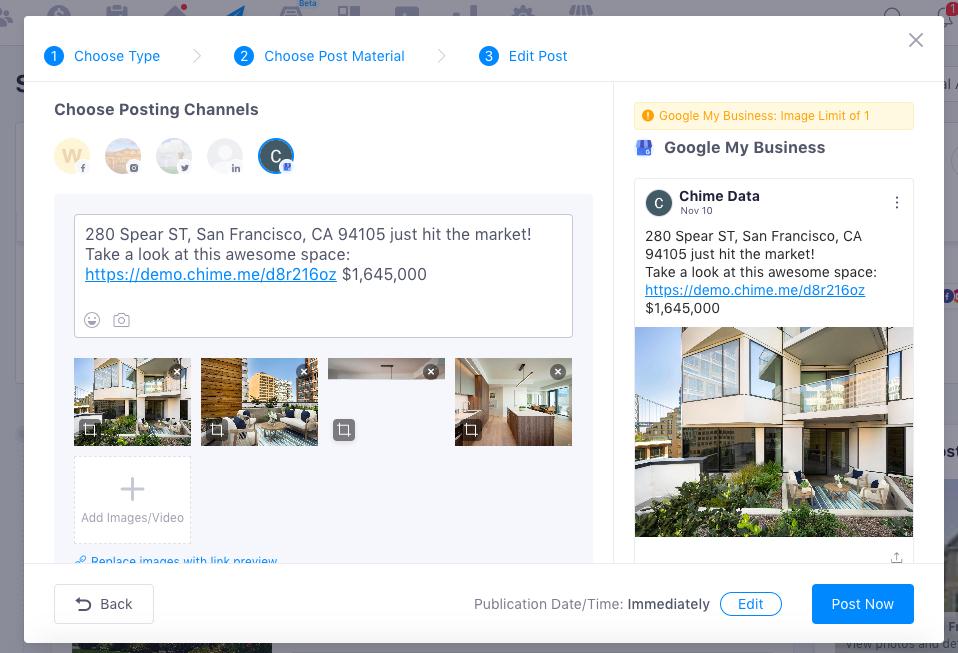This screenshot has height=653, width=958.
Task: Select the rooftop patio thumbnail
Action: [x=259, y=402]
